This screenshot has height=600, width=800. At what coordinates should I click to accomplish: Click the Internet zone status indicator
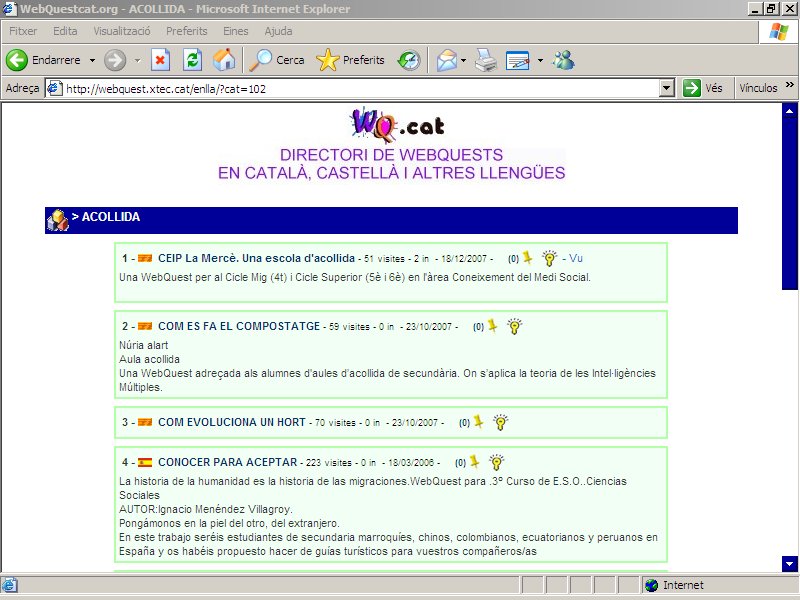673,585
